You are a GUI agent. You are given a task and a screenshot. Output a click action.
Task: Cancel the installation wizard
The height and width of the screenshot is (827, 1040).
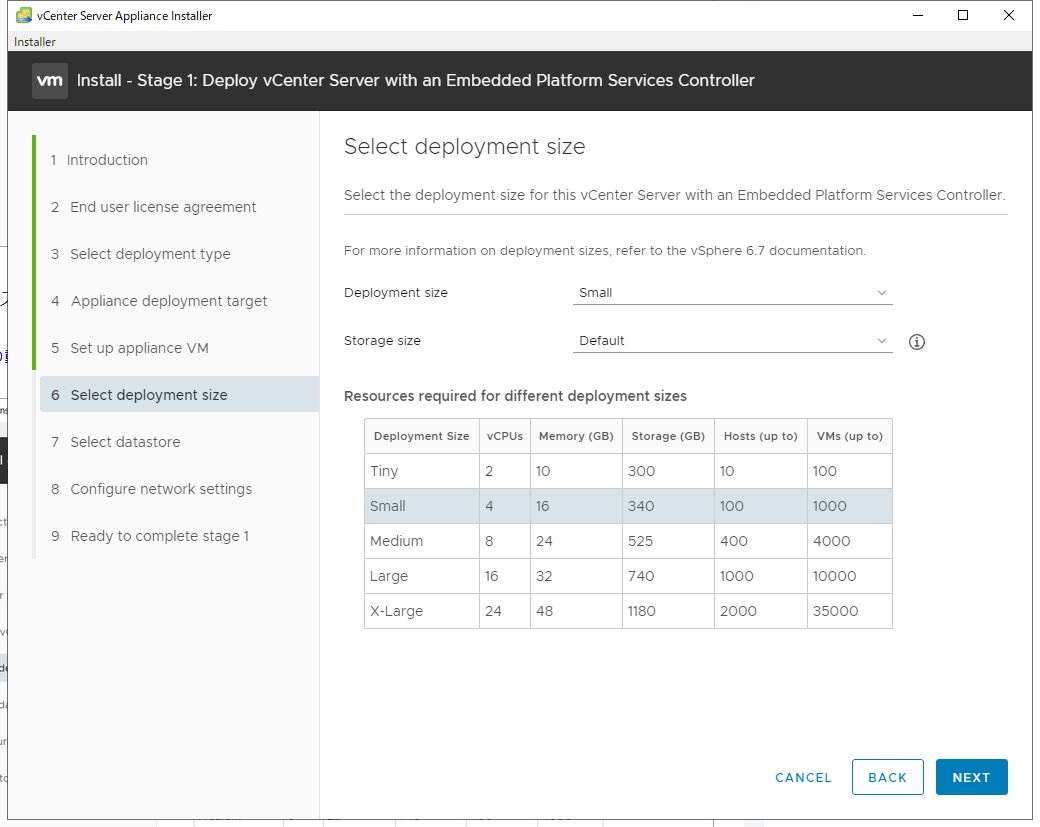803,778
